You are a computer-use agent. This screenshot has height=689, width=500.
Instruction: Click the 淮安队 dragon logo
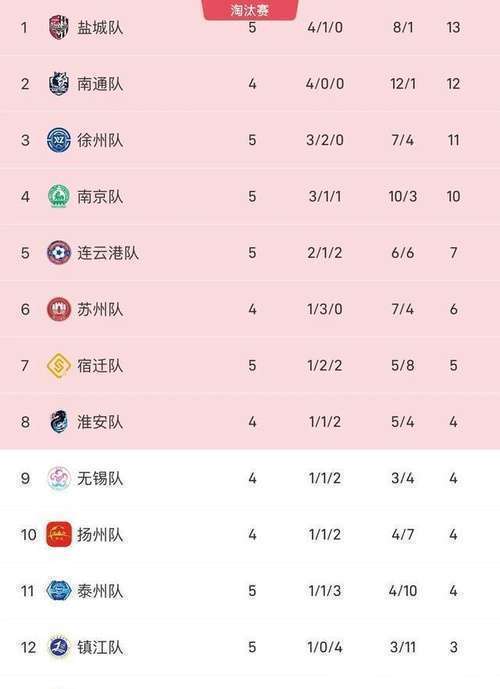point(59,422)
